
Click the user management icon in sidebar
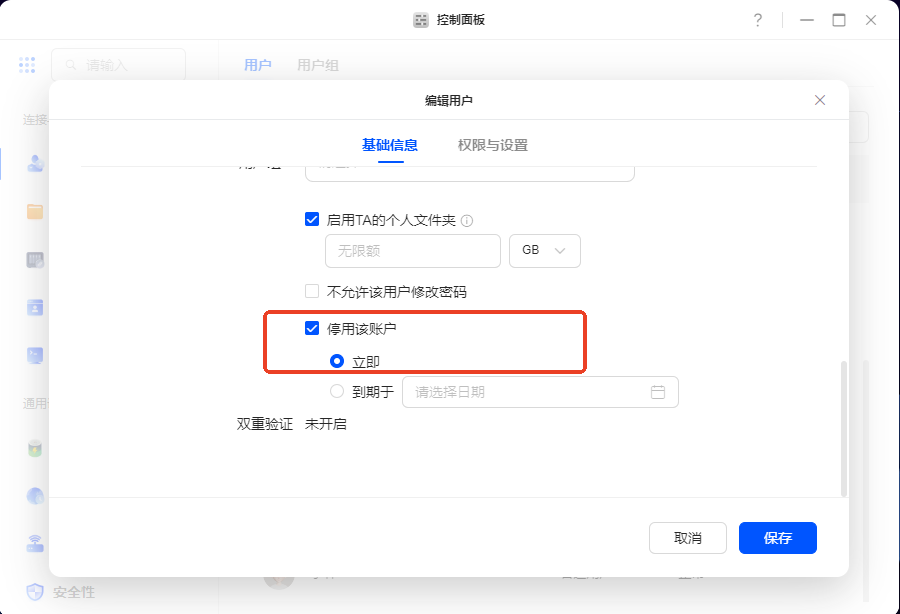[x=36, y=163]
